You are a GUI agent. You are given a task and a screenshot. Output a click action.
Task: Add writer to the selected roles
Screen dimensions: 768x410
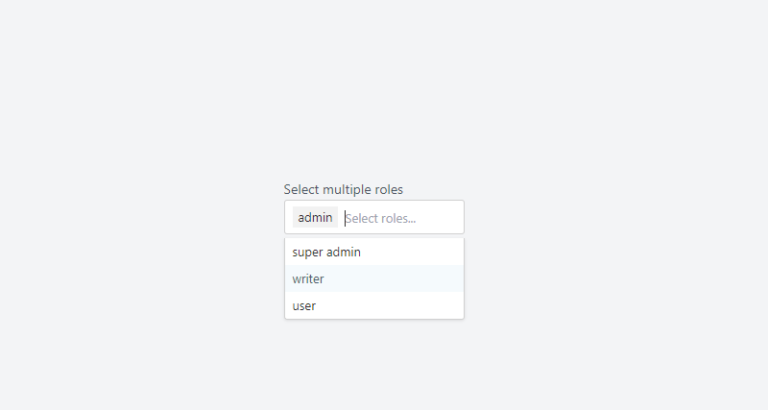[x=374, y=279]
